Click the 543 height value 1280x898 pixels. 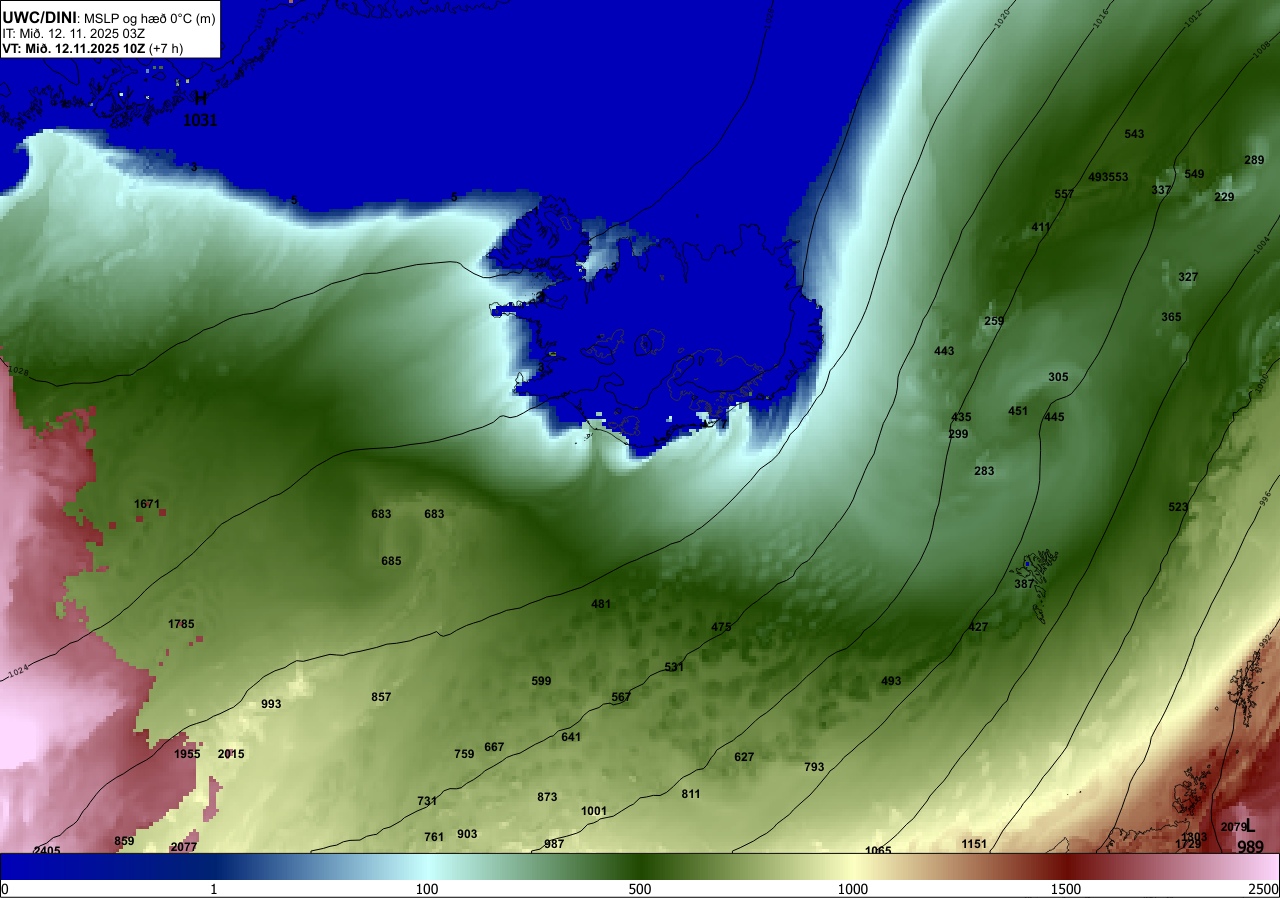[x=1134, y=134]
